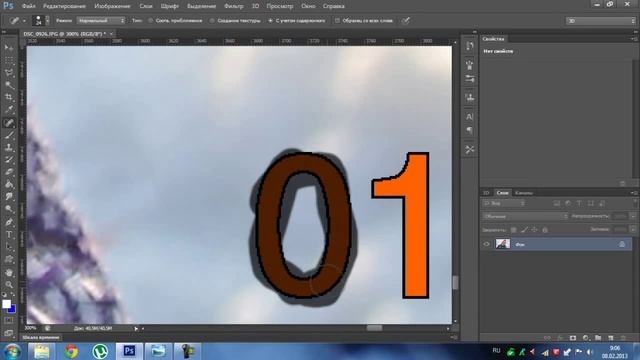Click the new adjustment layer icon
Image resolution: width=640 pixels, height=360 pixels.
585,338
